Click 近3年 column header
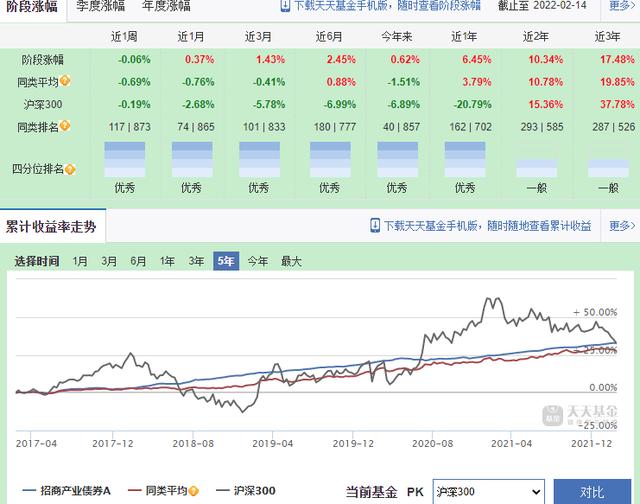640x504 pixels. point(607,37)
